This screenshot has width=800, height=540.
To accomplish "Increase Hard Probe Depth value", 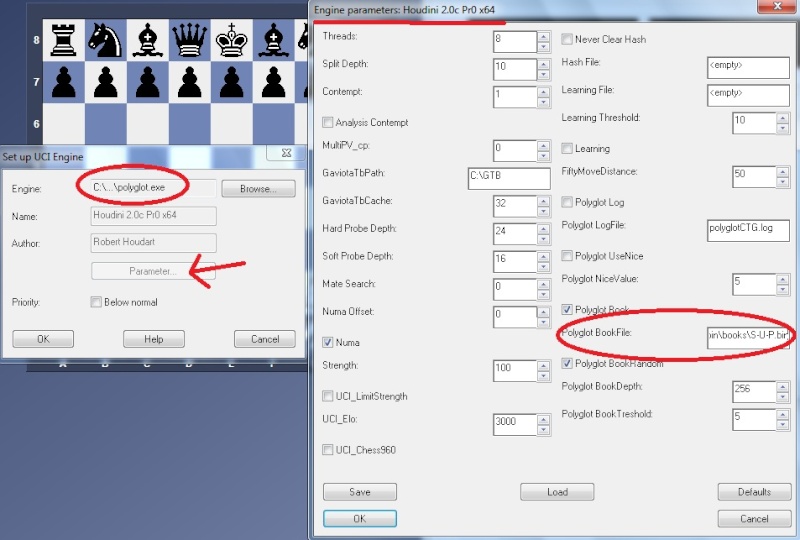I will pyautogui.click(x=544, y=228).
